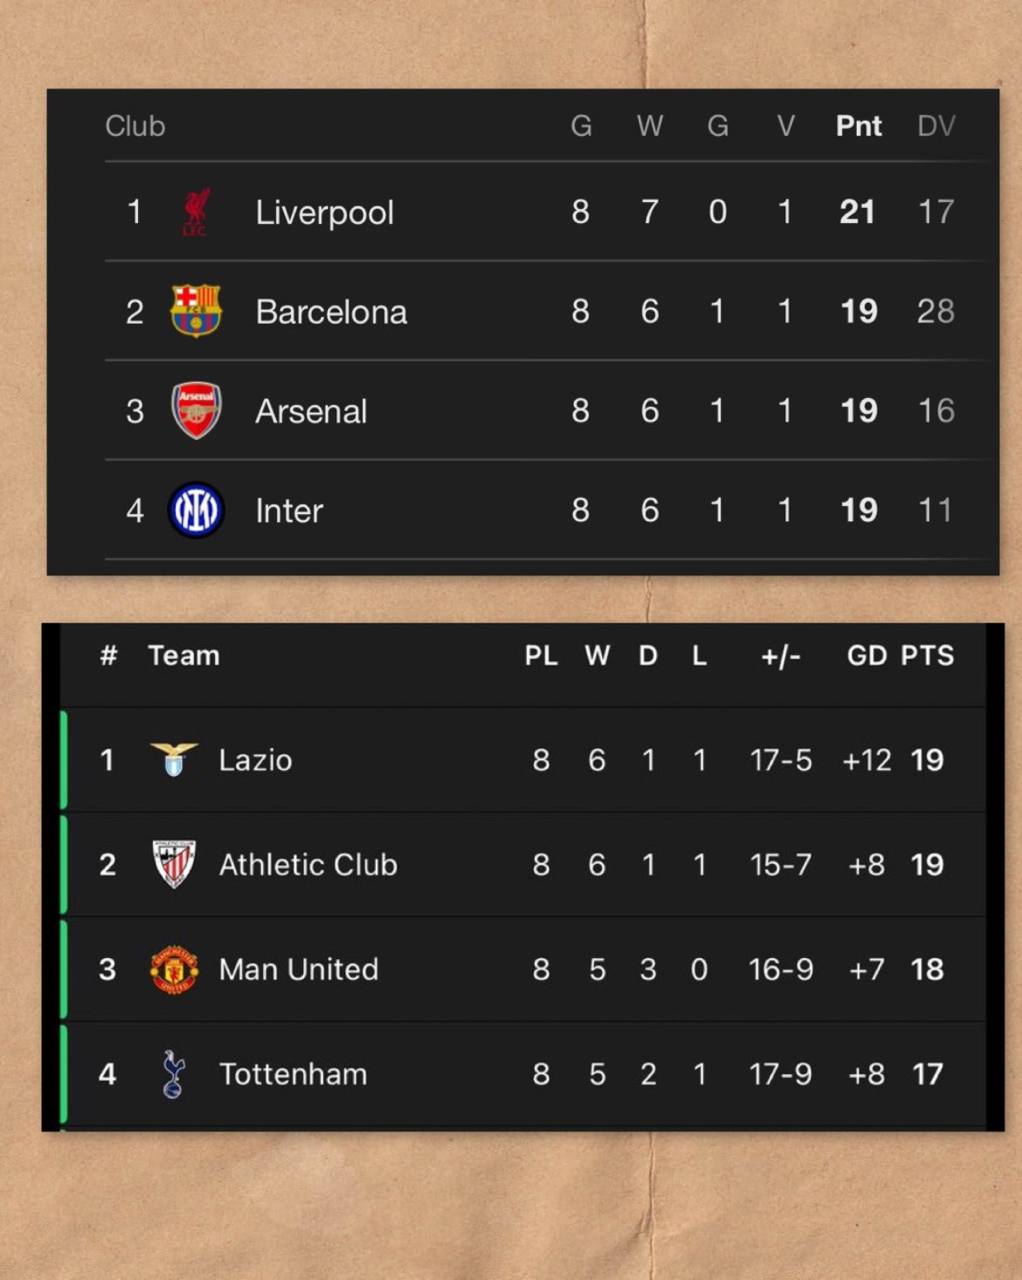Click the Man United crest

[174, 969]
